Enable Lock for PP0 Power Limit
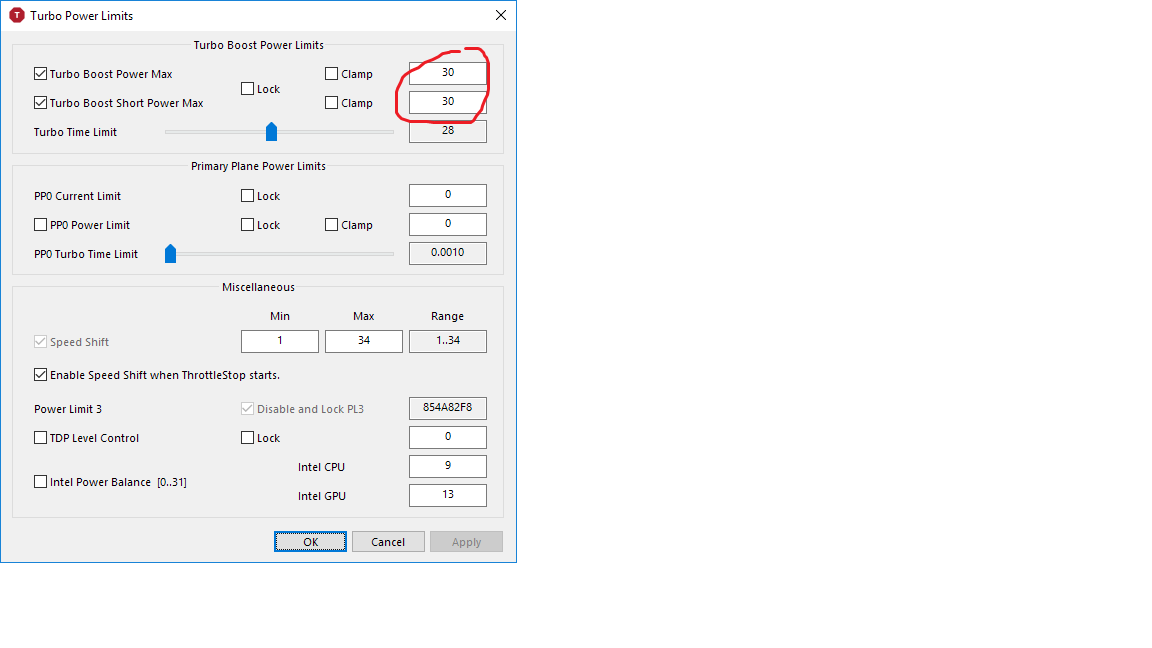Screen dimensions: 1152x648 coord(248,225)
